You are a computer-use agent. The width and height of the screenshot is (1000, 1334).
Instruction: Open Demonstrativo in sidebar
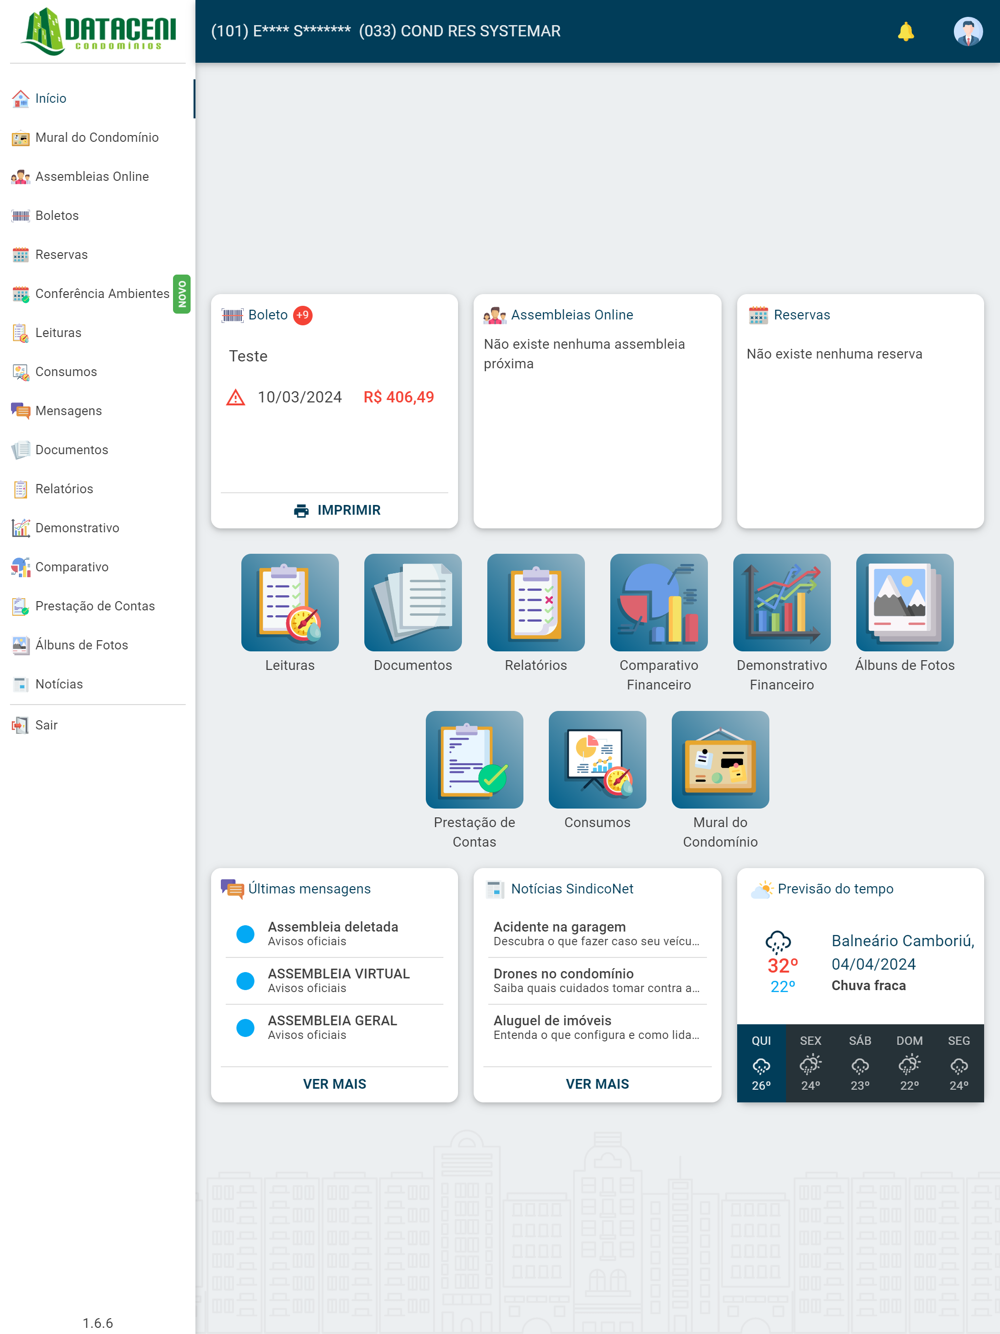[x=97, y=527]
